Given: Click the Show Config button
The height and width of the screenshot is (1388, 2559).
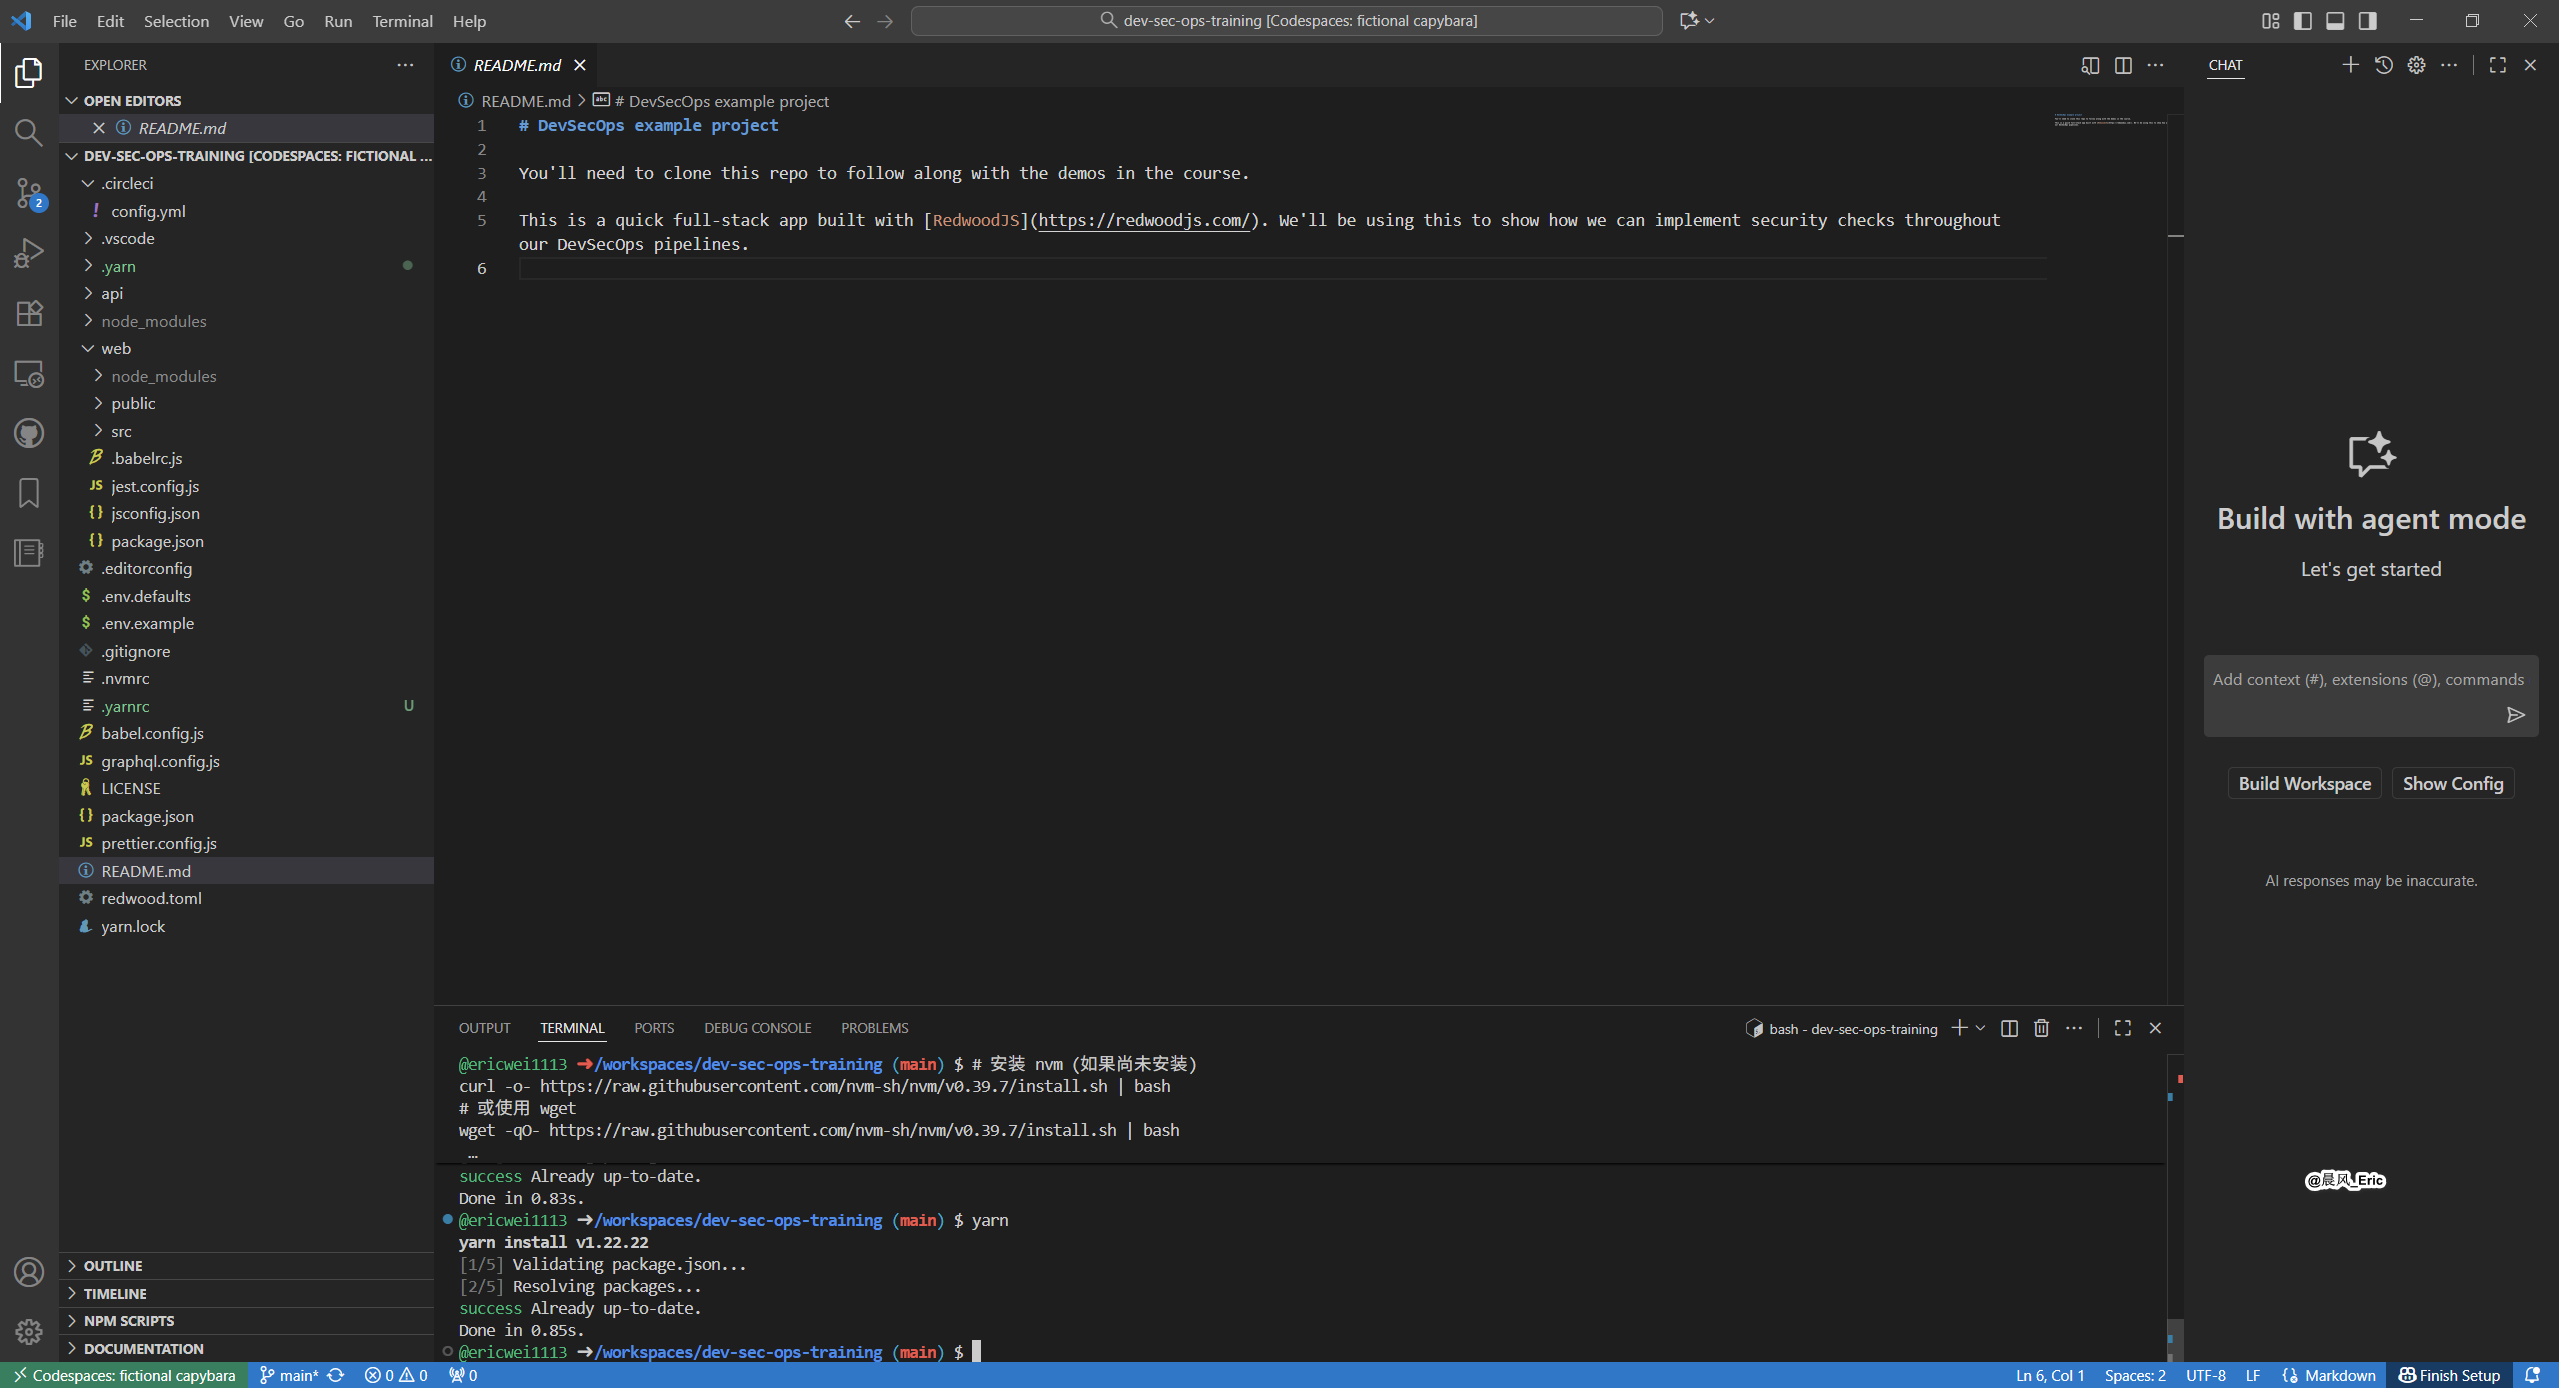Looking at the screenshot, I should click(2452, 783).
